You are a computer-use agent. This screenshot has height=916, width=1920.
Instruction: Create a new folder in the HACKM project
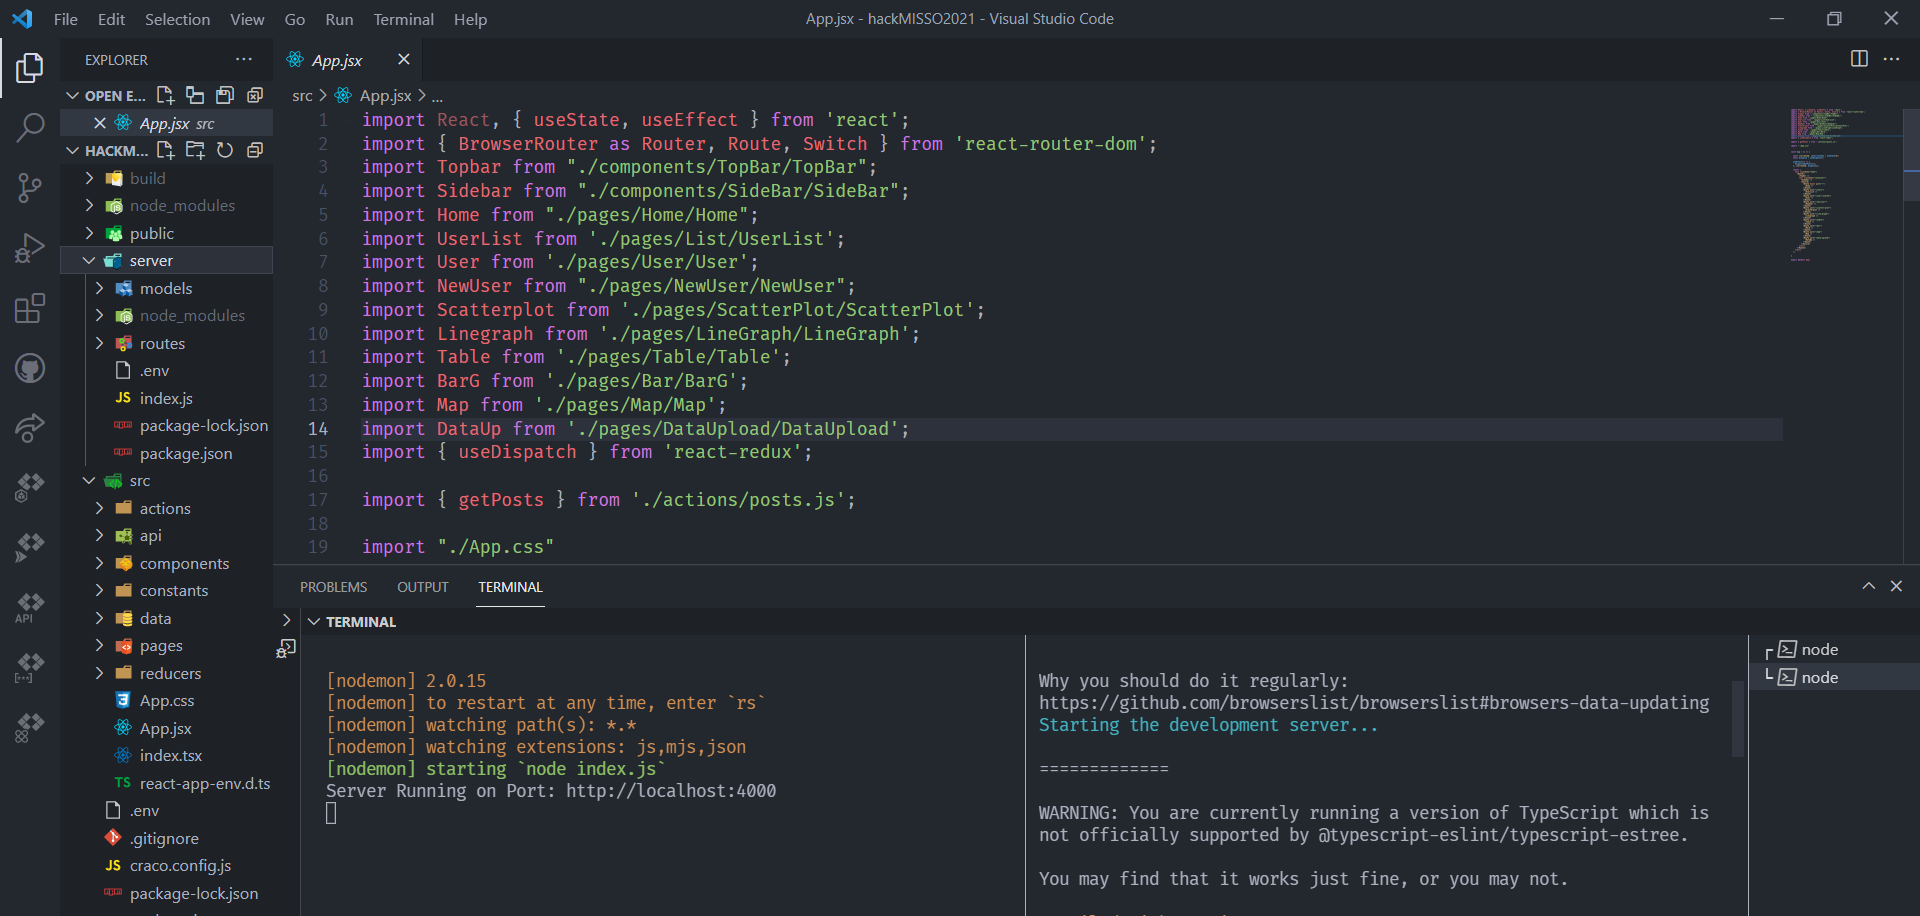pos(195,150)
